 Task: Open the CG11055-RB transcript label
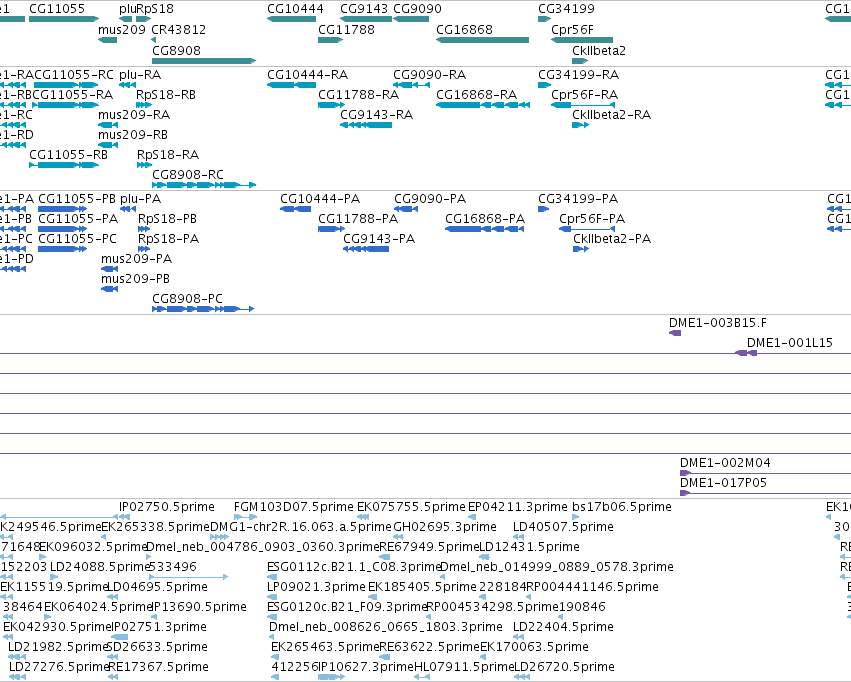(x=68, y=155)
